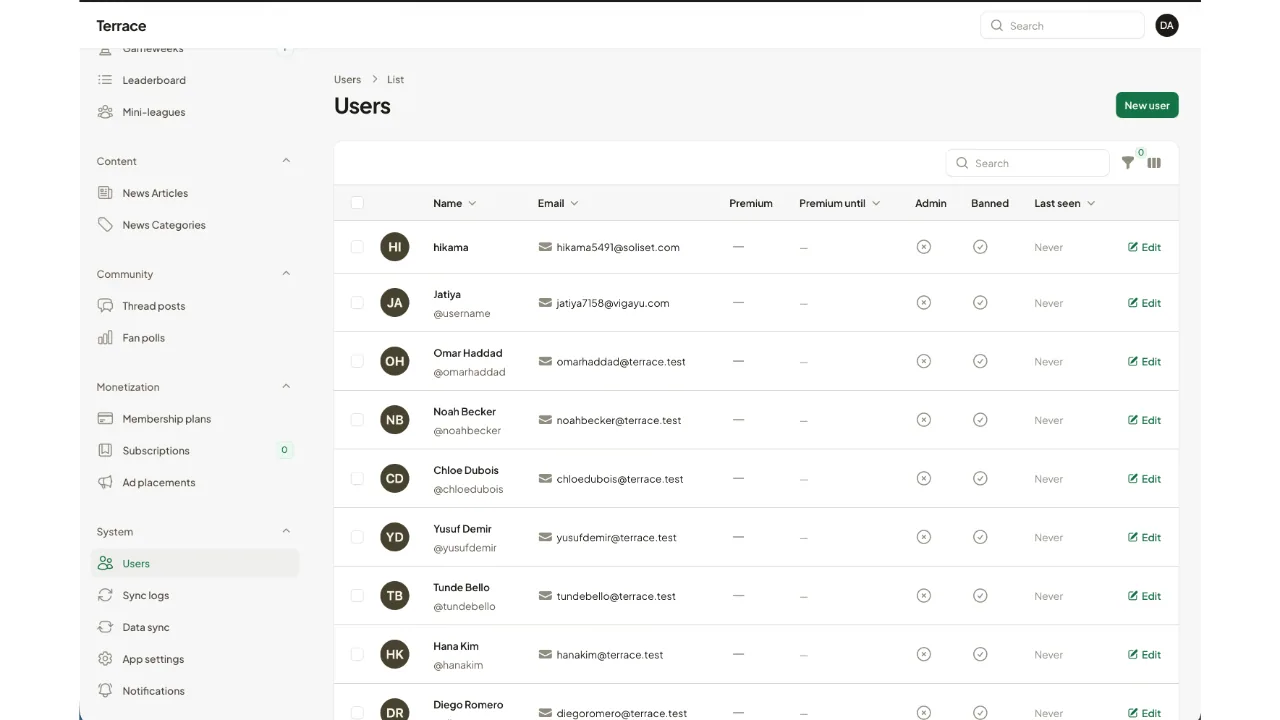
Task: Select the checkbox for hikama row
Action: (x=357, y=247)
